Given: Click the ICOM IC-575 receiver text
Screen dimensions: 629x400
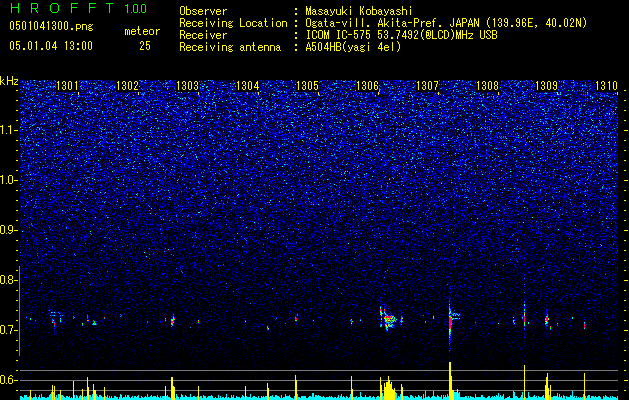Looking at the screenshot, I should point(401,35).
